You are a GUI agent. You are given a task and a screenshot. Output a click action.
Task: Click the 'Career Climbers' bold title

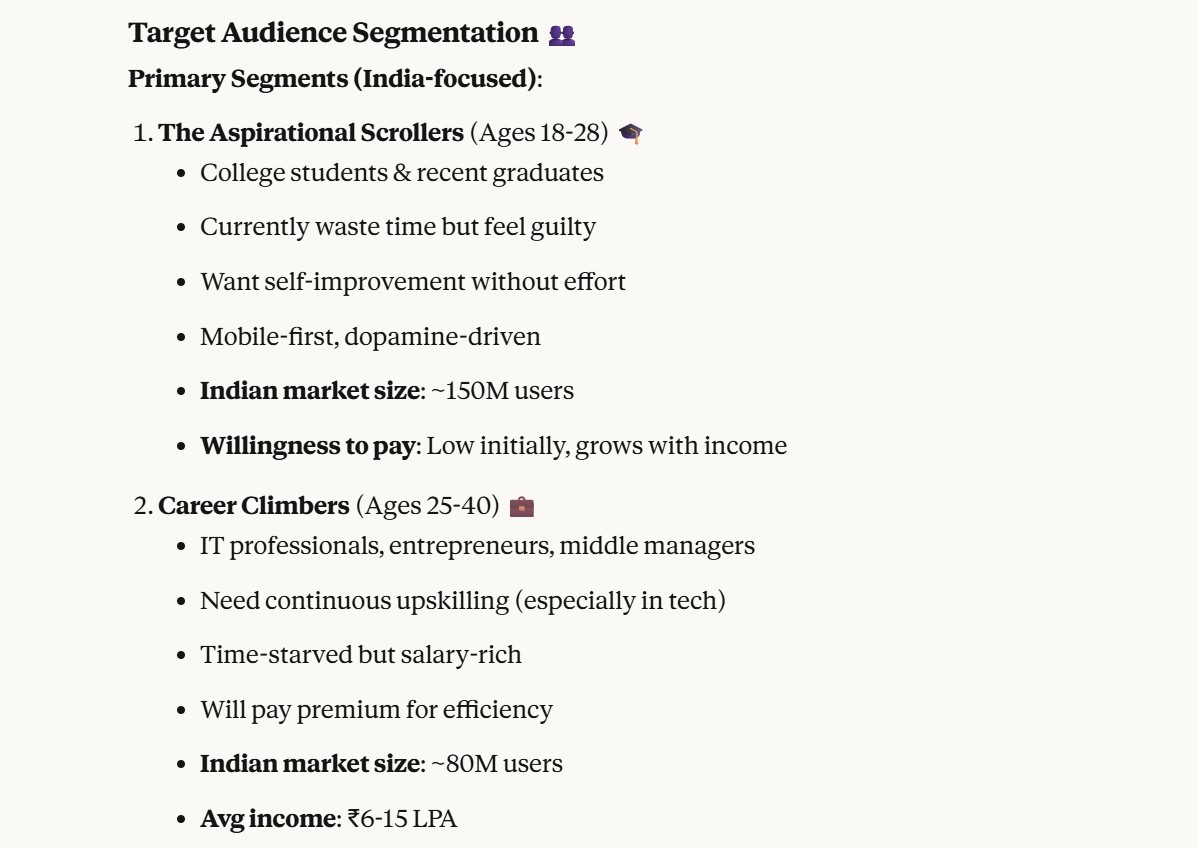253,506
